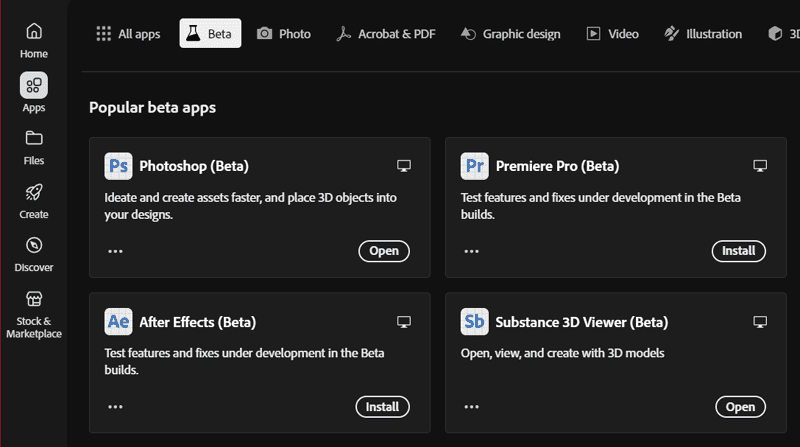Switch to Graphic design tab
Image resolution: width=800 pixels, height=447 pixels.
click(511, 34)
